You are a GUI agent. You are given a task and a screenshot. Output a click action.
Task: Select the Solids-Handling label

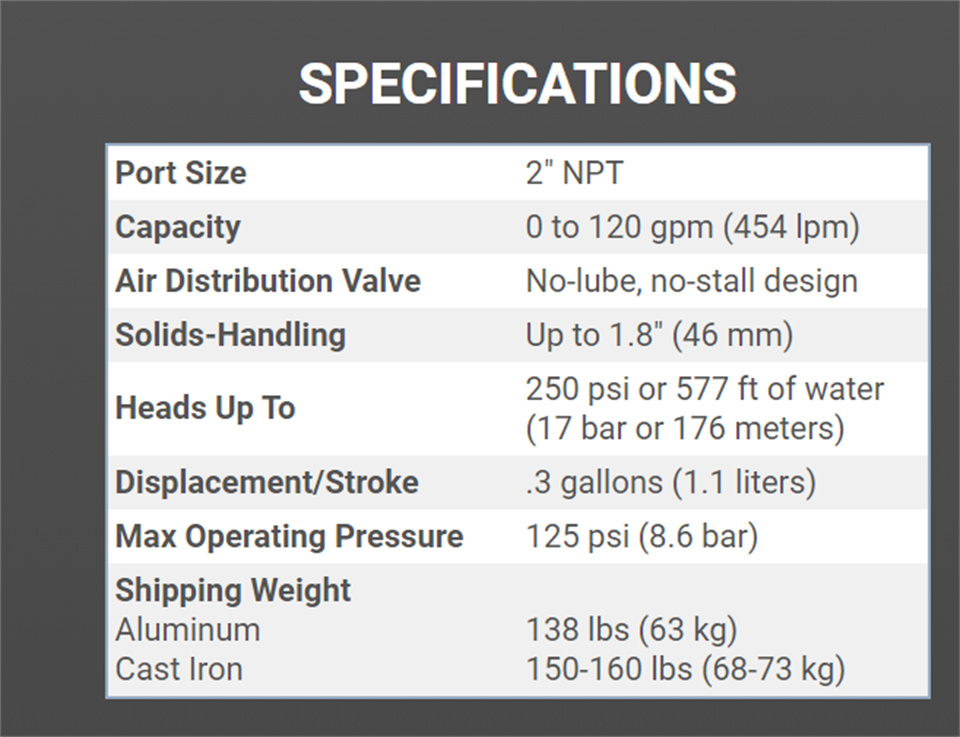(230, 335)
